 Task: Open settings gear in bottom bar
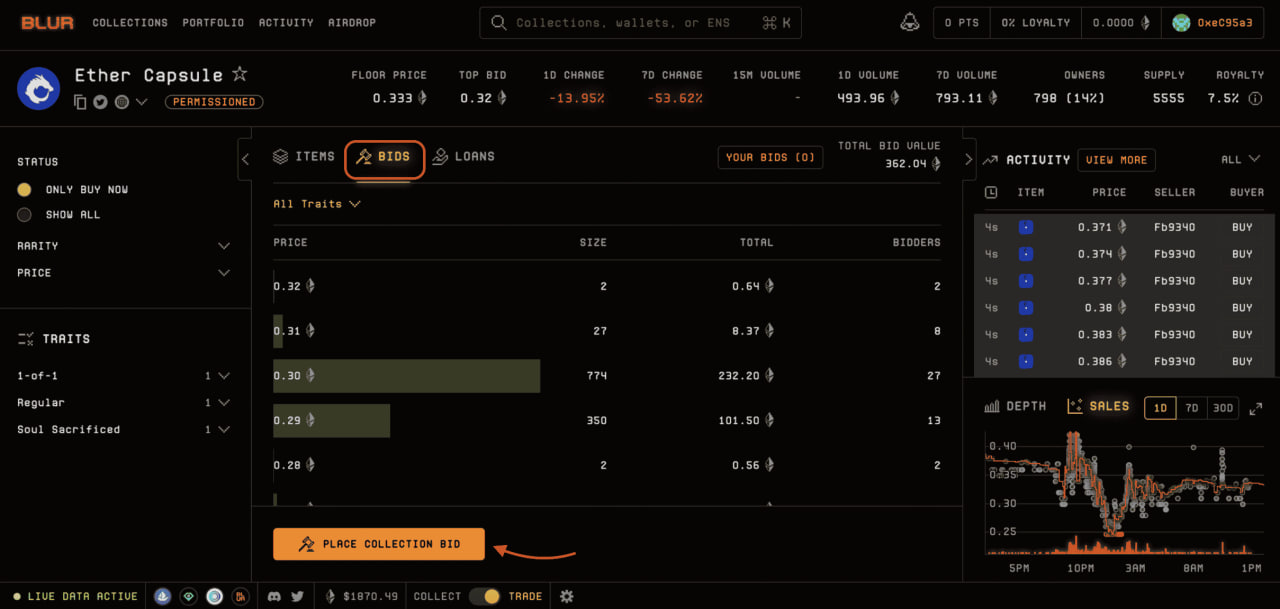[567, 596]
